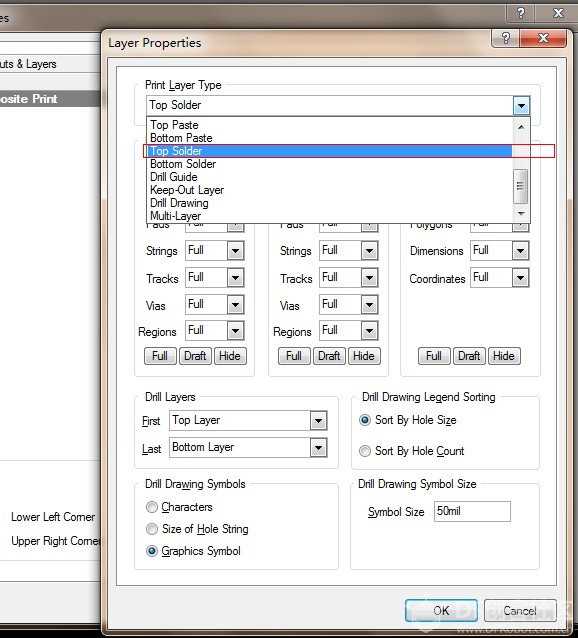Enable Sort By Hole Count option
Image resolution: width=578 pixels, height=638 pixels.
[365, 451]
